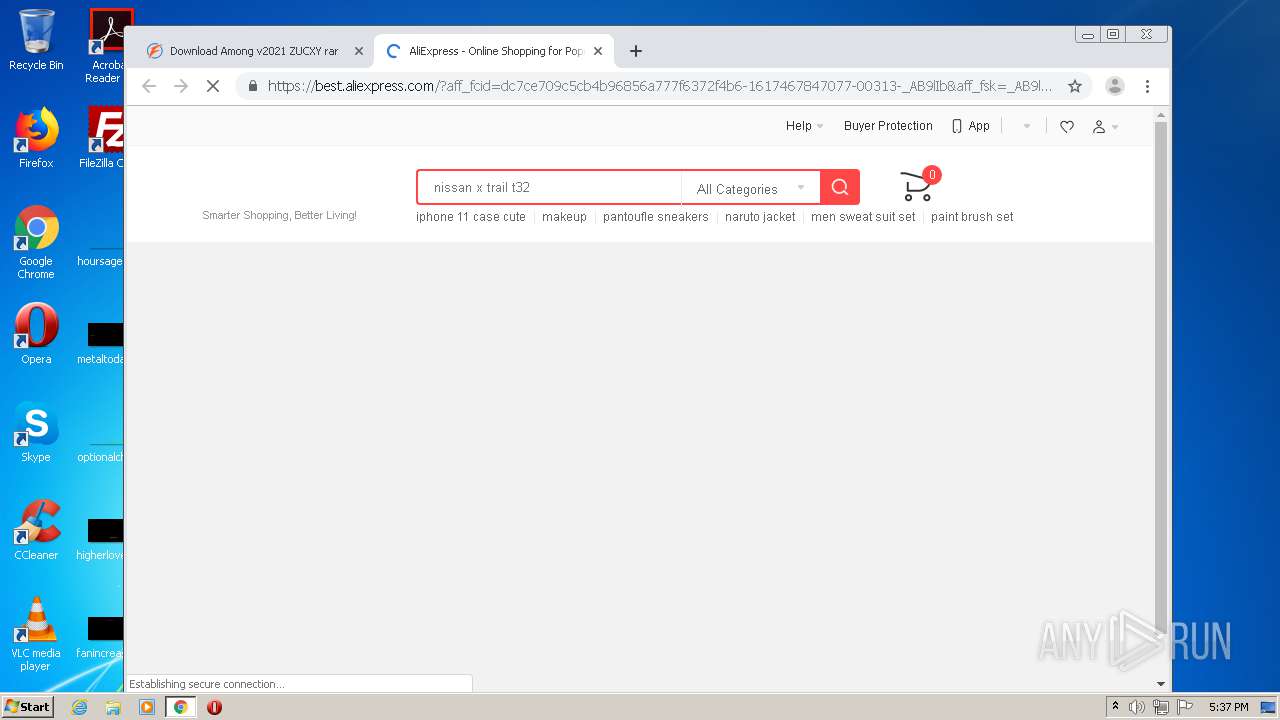Image resolution: width=1280 pixels, height=720 pixels.
Task: Open Action Center flag tray icon
Action: coord(1185,707)
